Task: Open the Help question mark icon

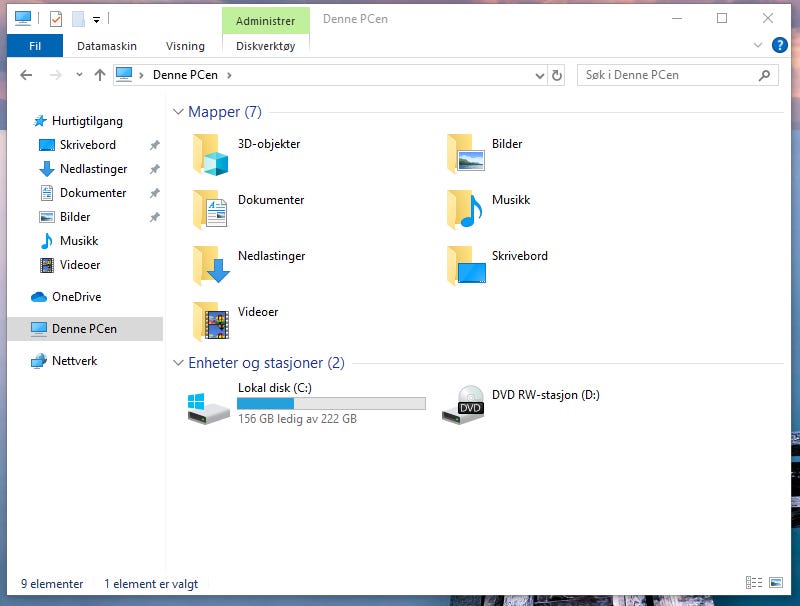Action: (x=779, y=45)
